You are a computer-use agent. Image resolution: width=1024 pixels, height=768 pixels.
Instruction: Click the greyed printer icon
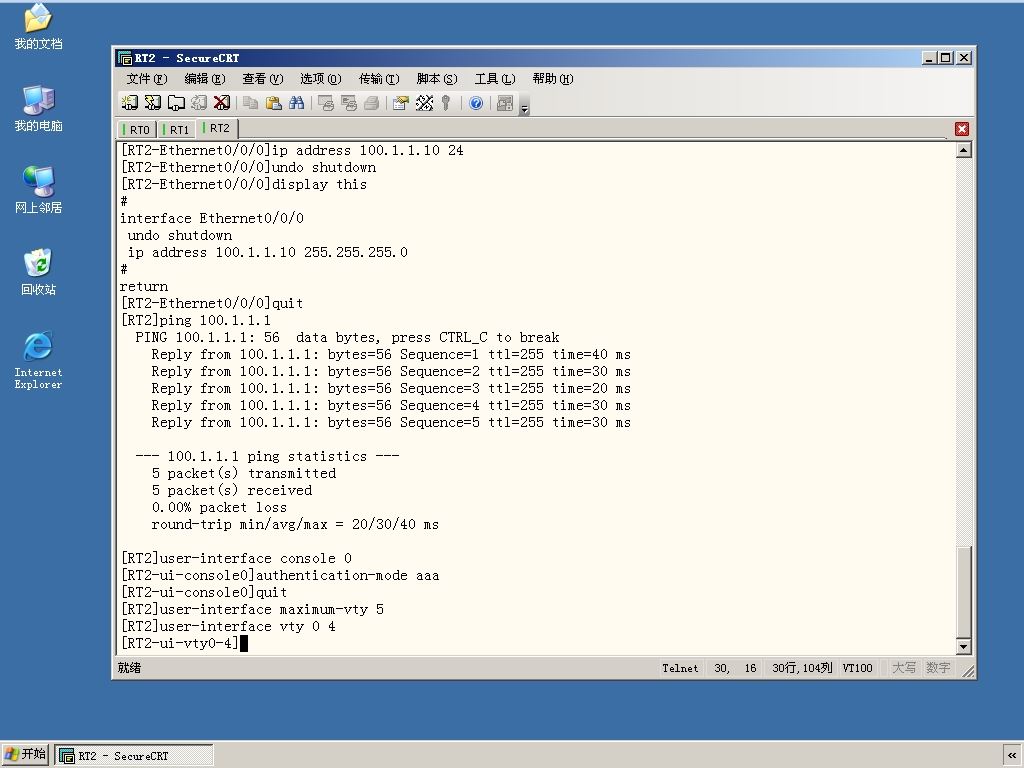[x=372, y=103]
